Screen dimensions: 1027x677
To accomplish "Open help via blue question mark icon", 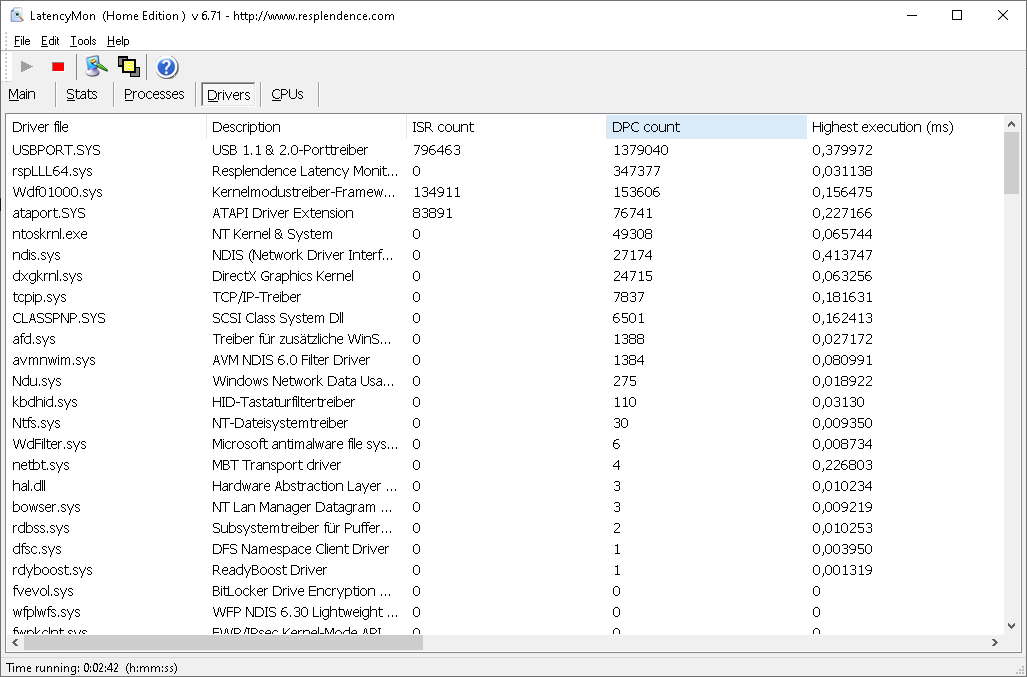I will click(166, 67).
